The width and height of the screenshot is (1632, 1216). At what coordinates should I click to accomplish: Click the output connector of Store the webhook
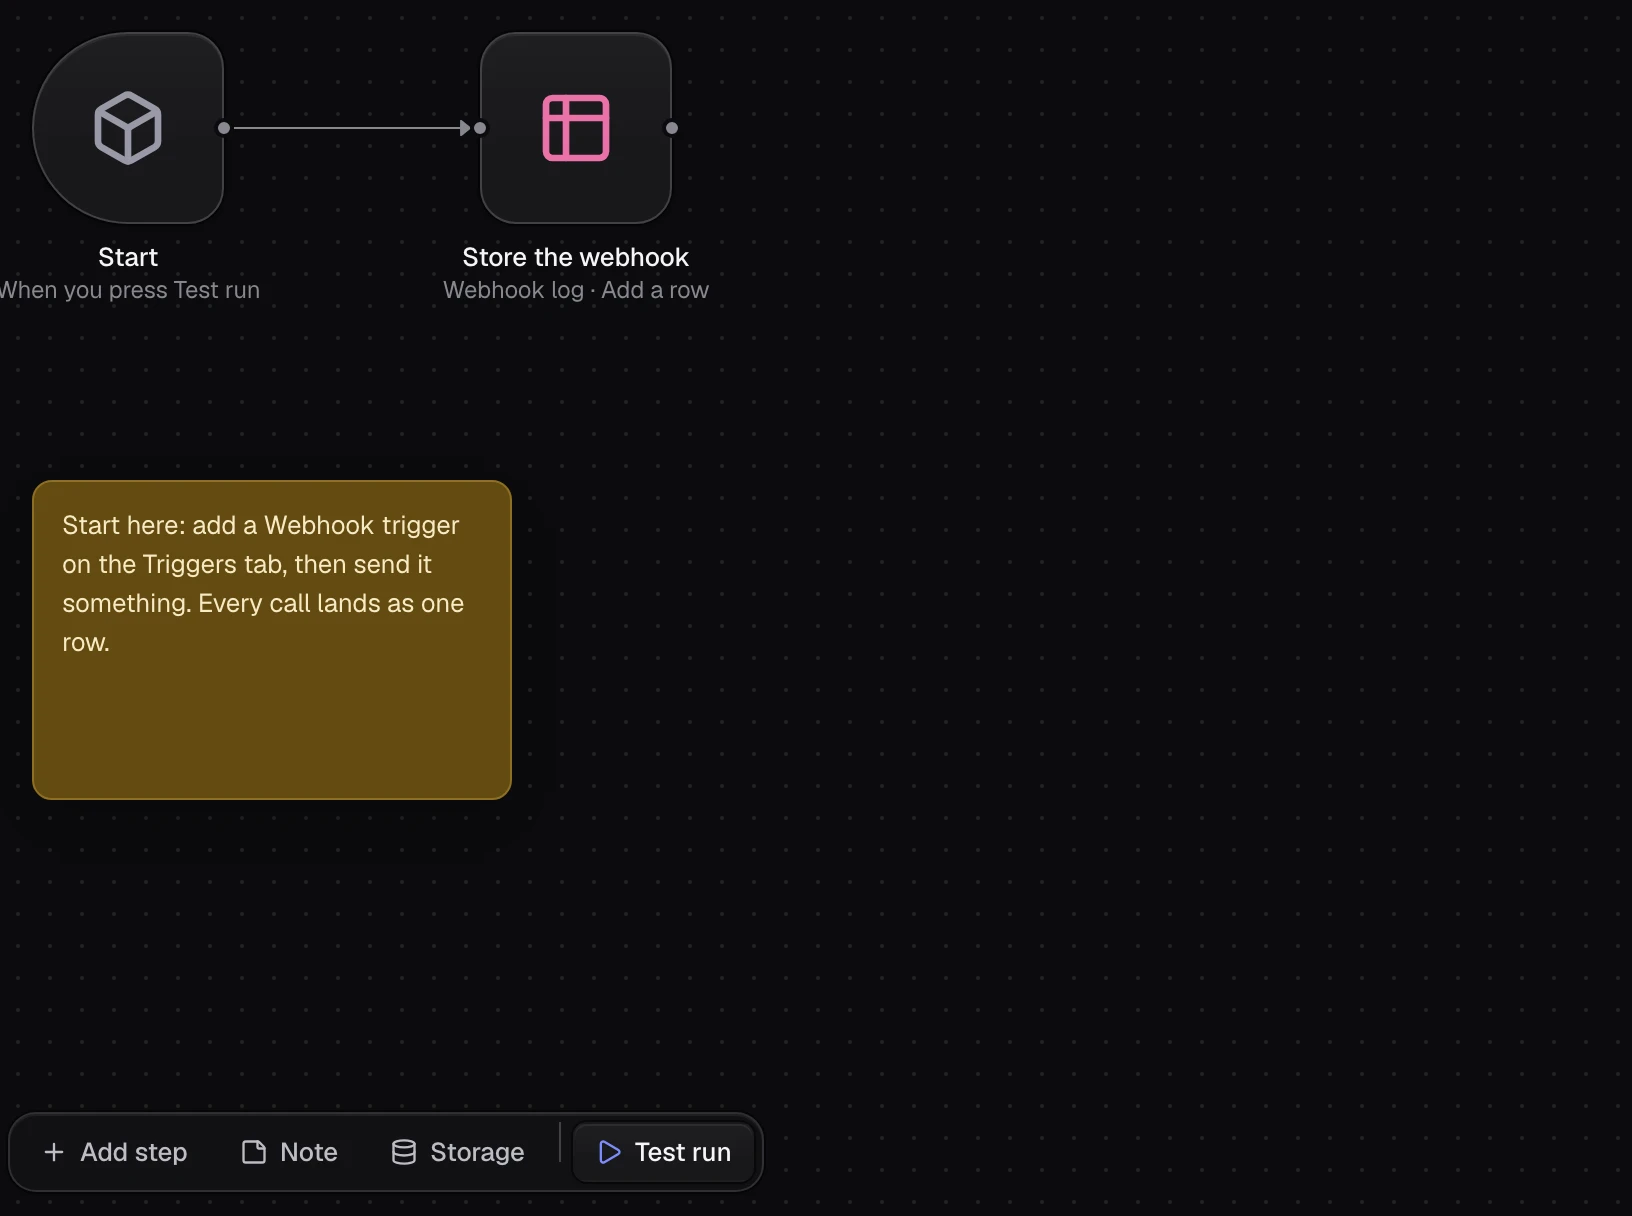pyautogui.click(x=672, y=128)
